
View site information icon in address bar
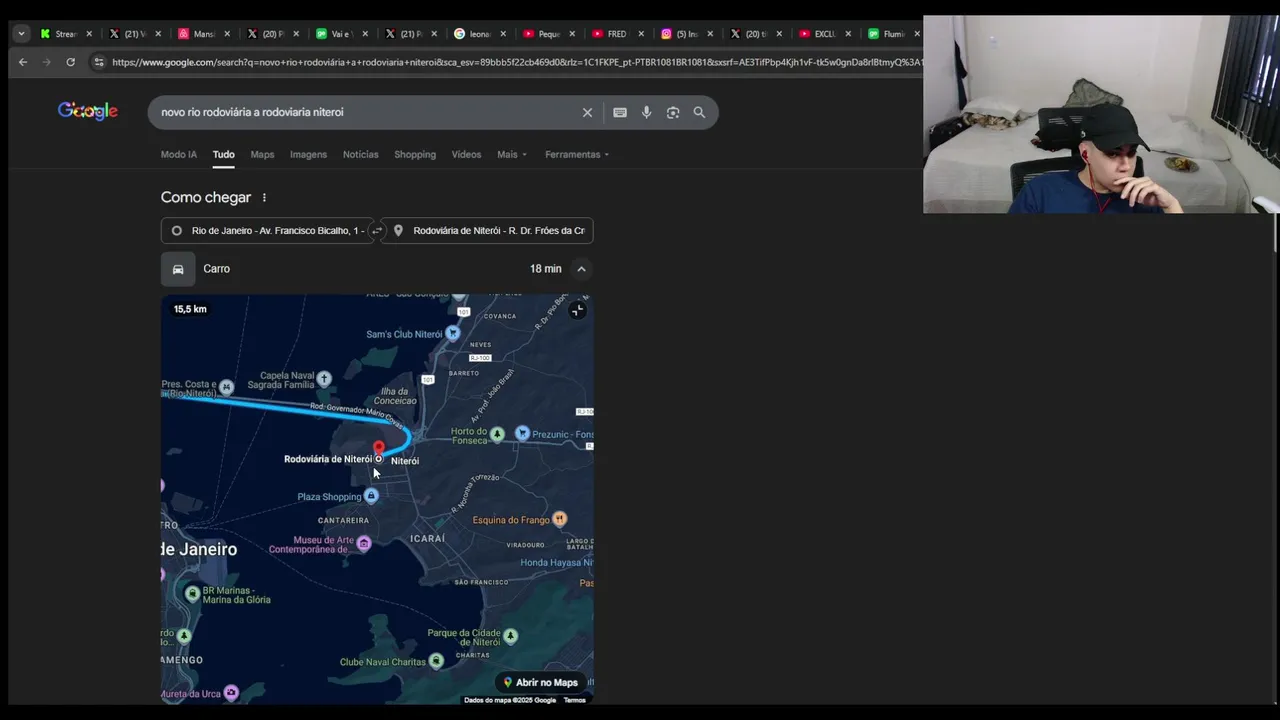click(x=98, y=62)
